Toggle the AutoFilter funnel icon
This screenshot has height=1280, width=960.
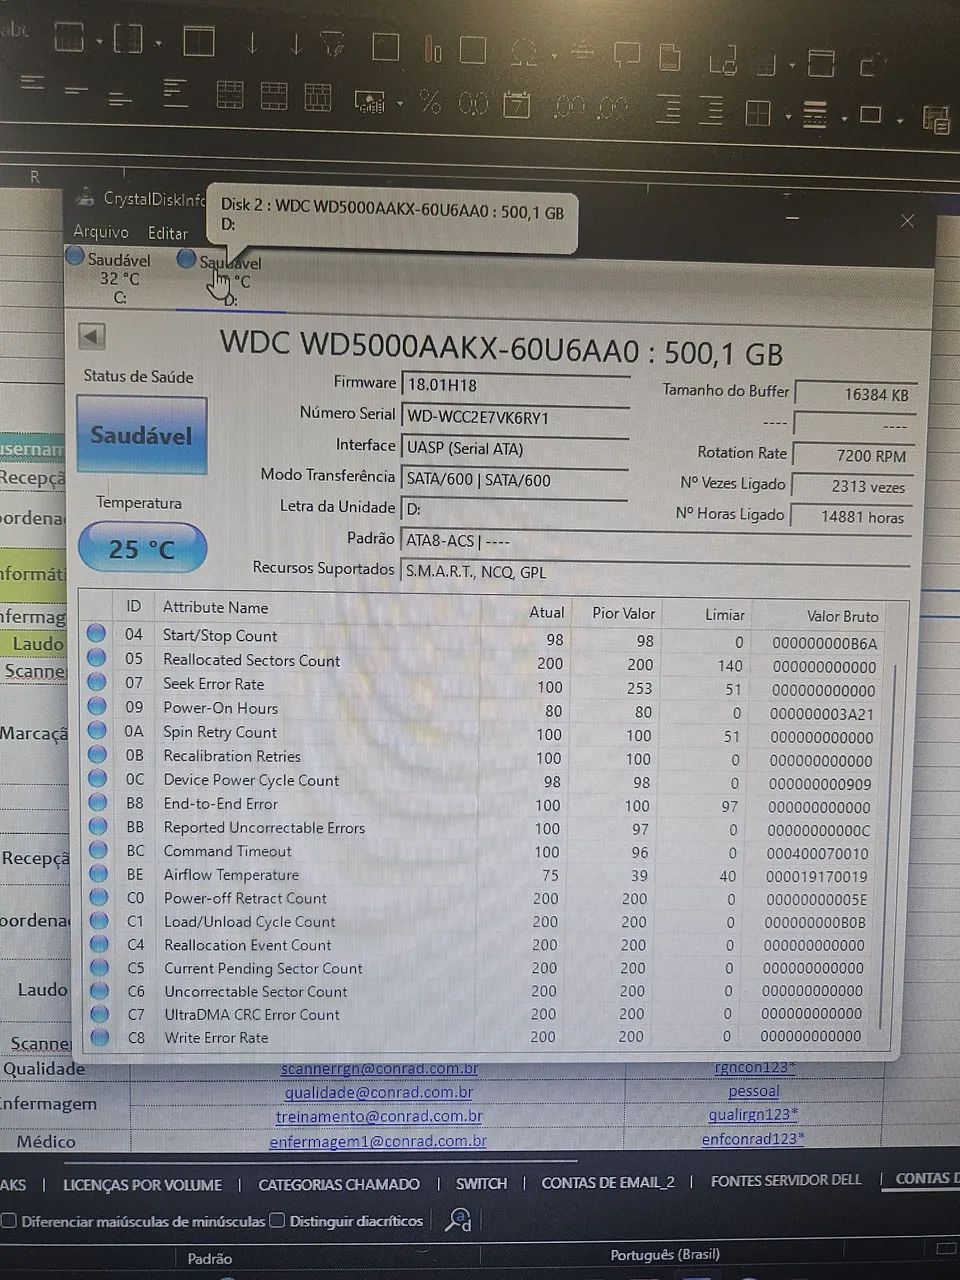332,44
